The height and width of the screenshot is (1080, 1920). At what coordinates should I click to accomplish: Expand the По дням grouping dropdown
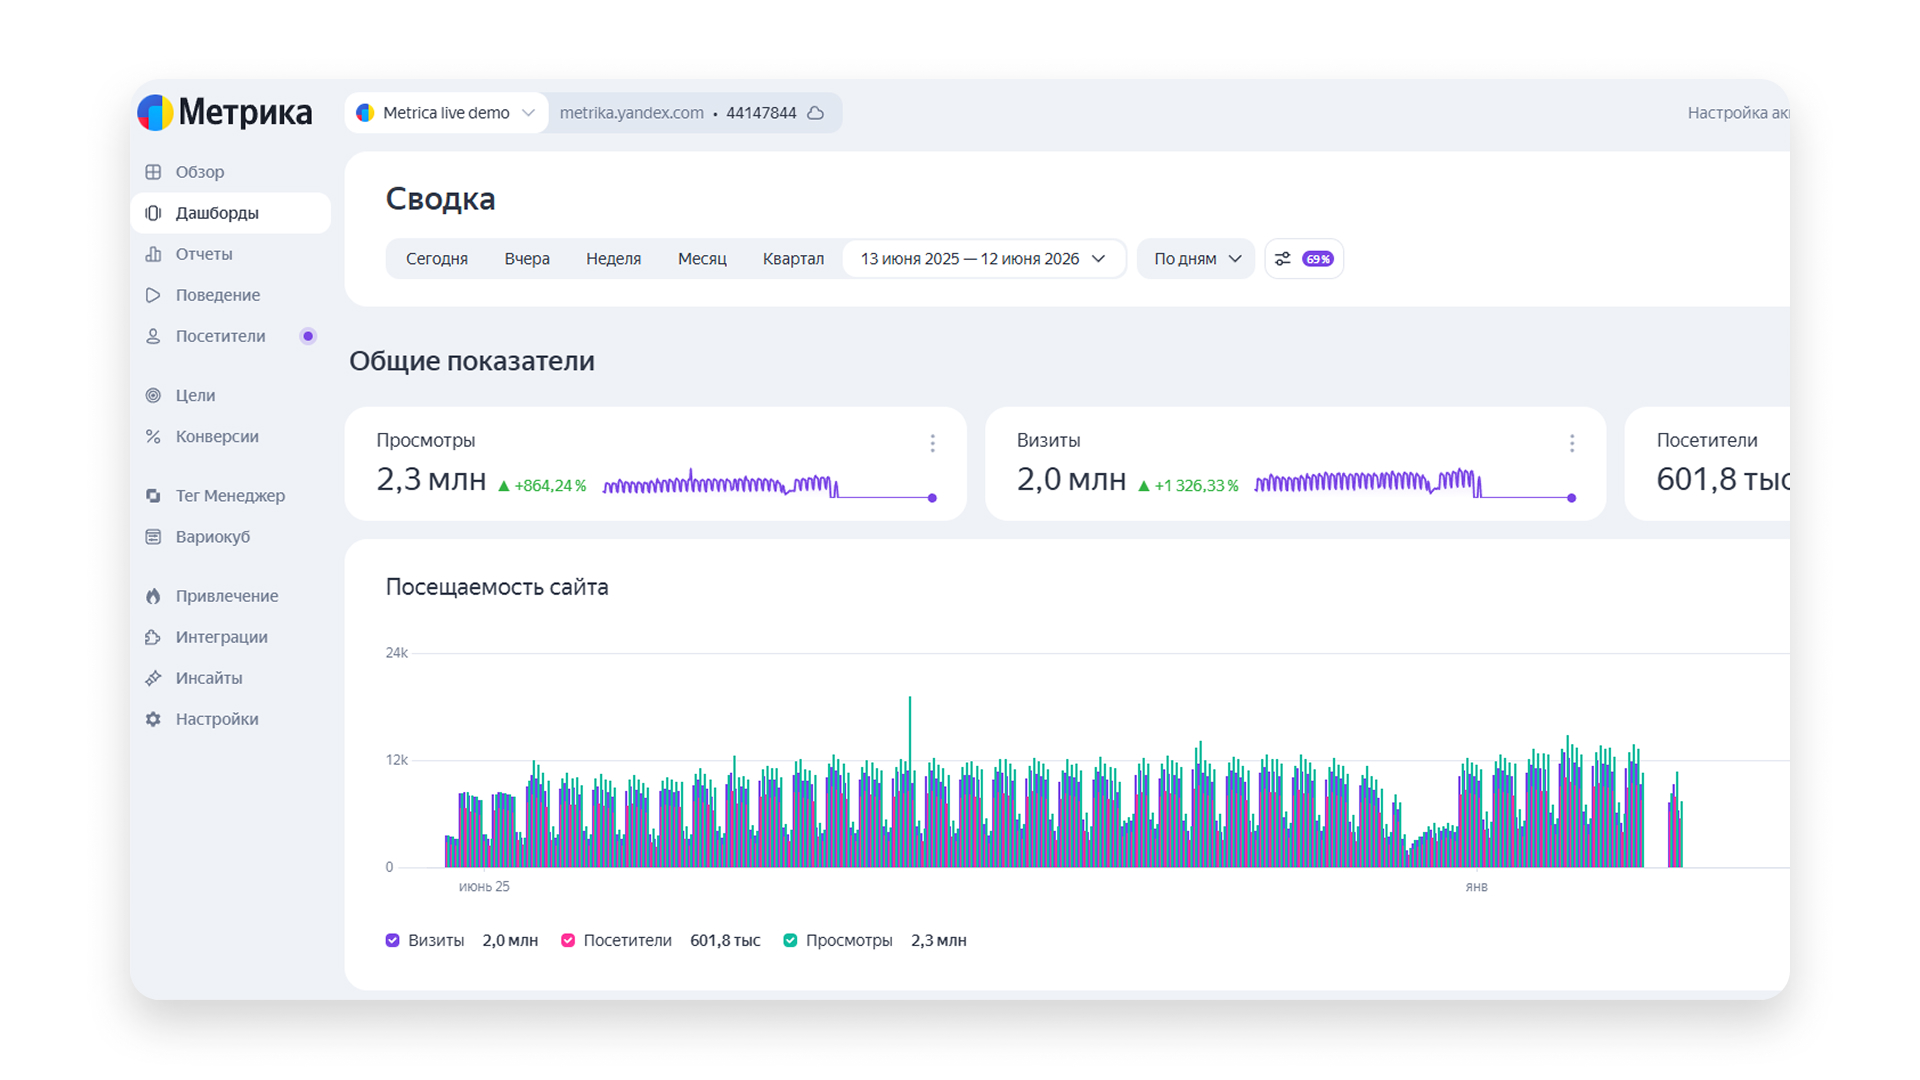(1196, 259)
